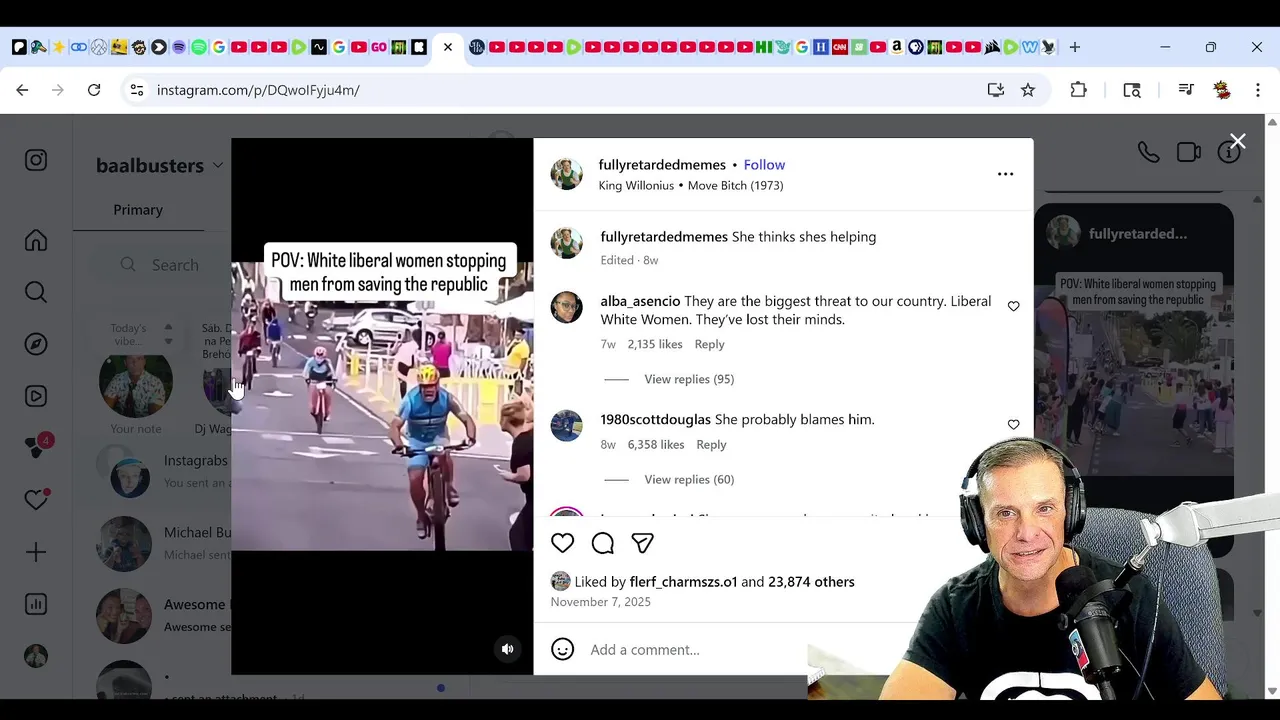Like the post with heart icon
The image size is (1280, 720).
pyautogui.click(x=563, y=543)
